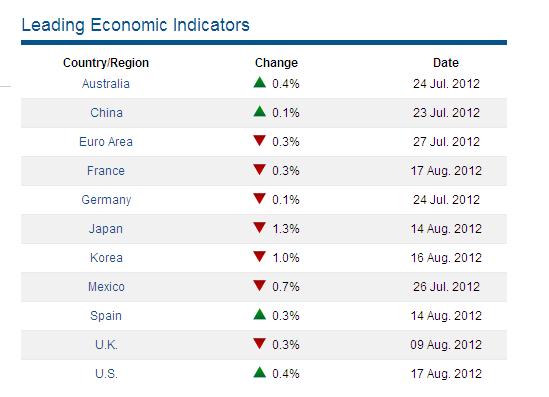Click green up arrow in Spain row

tap(259, 314)
